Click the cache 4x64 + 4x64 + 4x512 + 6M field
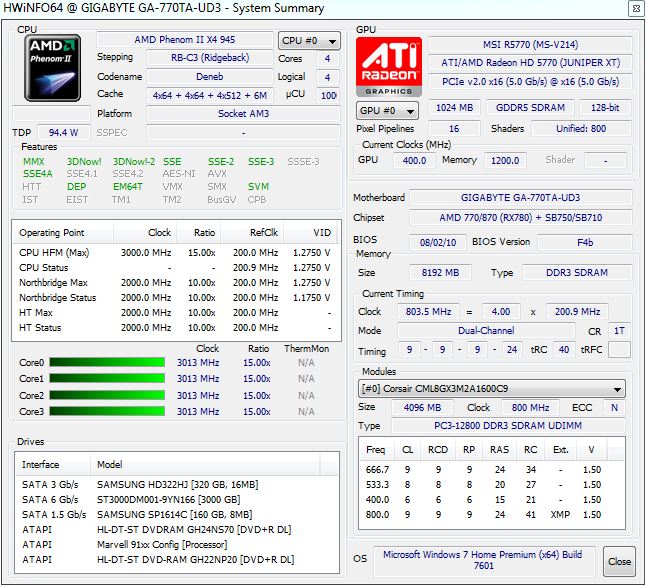 [210, 96]
